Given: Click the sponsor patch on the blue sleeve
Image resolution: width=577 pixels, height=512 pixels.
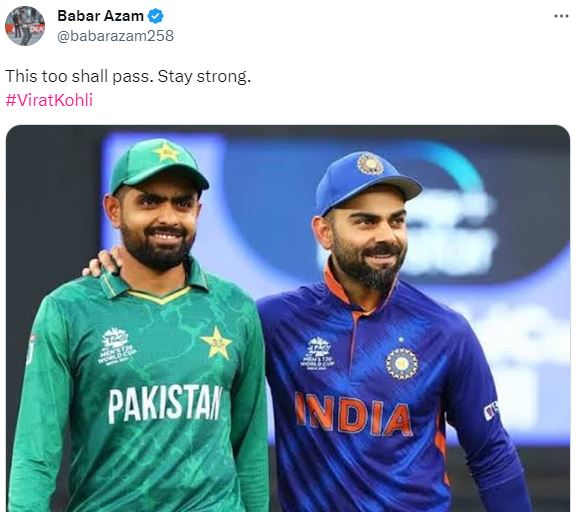Looking at the screenshot, I should click(491, 410).
